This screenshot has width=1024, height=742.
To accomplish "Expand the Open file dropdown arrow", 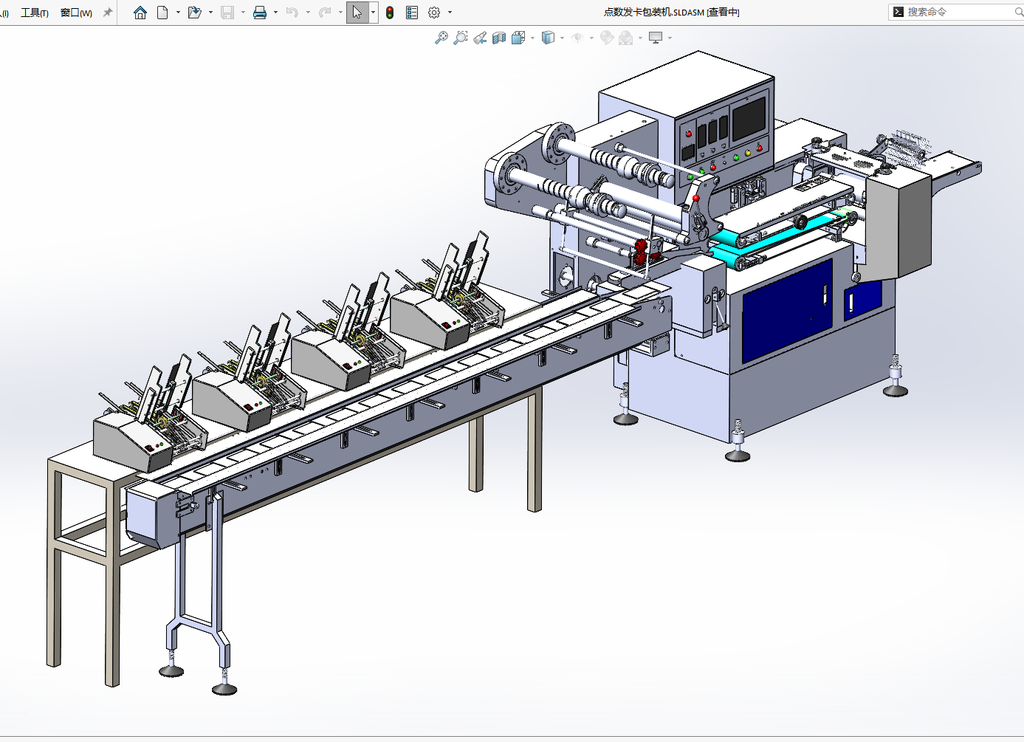I will [x=210, y=12].
